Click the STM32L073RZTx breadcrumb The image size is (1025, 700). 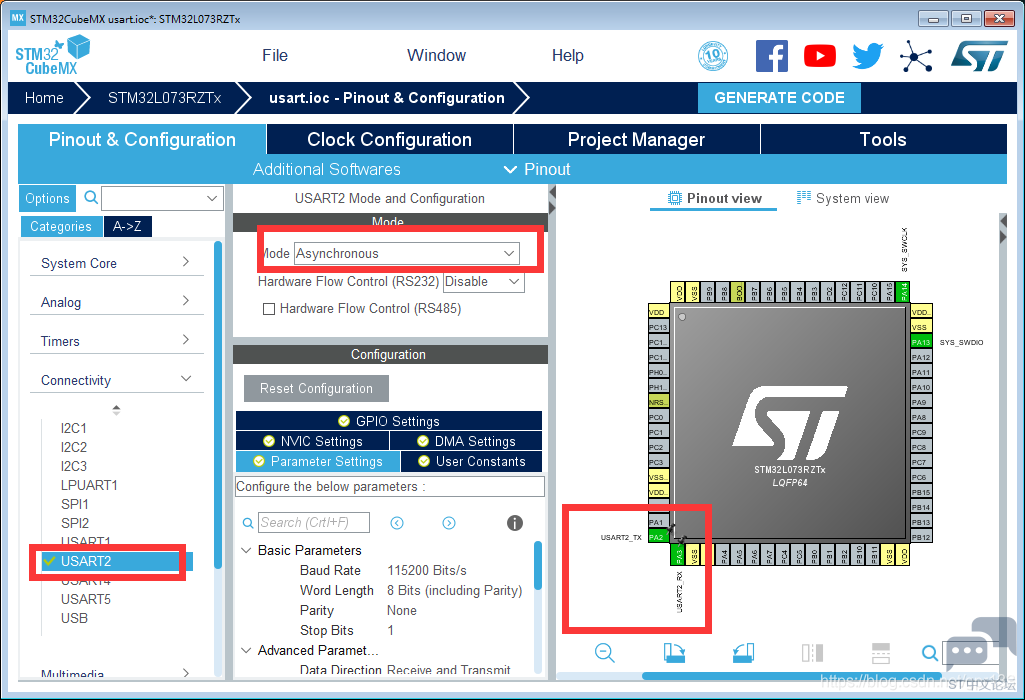pos(164,98)
